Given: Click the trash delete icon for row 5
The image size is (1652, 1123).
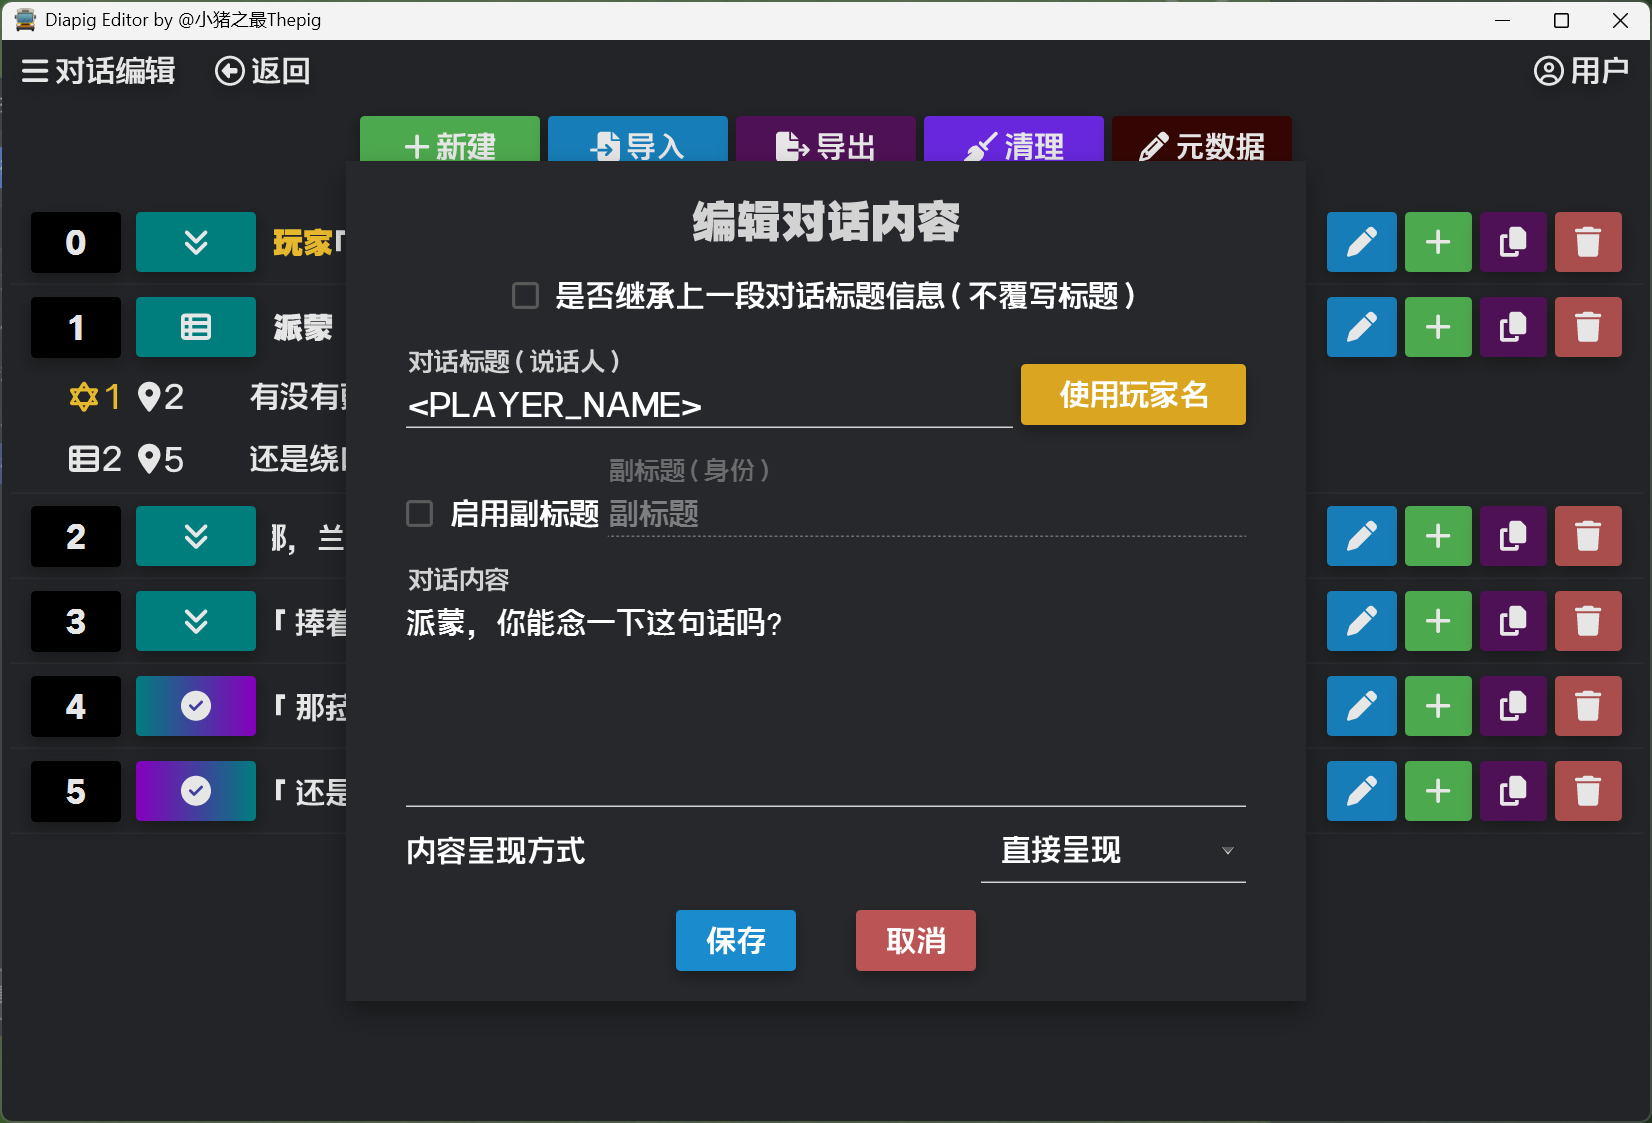Looking at the screenshot, I should (1588, 791).
